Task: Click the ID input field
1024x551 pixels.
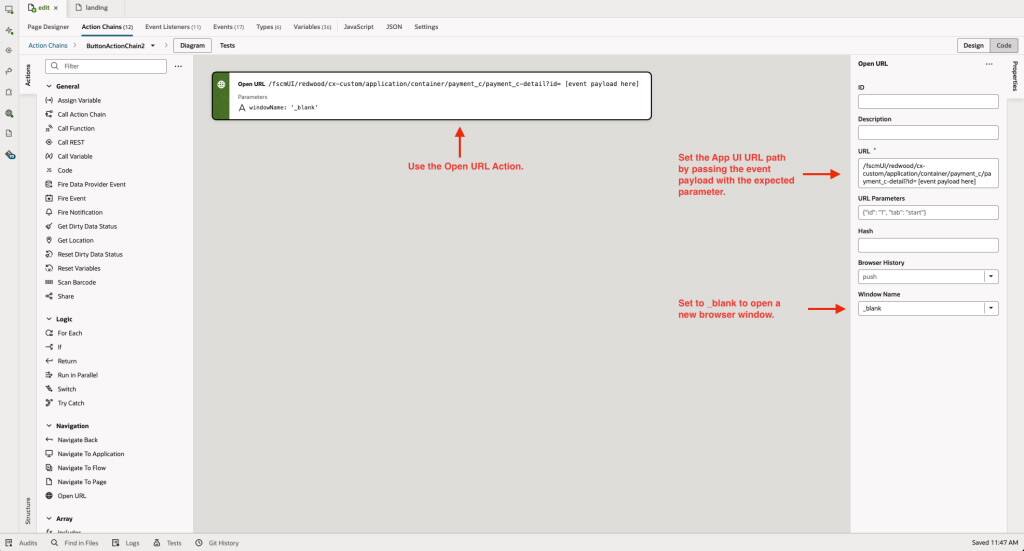Action: click(x=928, y=101)
